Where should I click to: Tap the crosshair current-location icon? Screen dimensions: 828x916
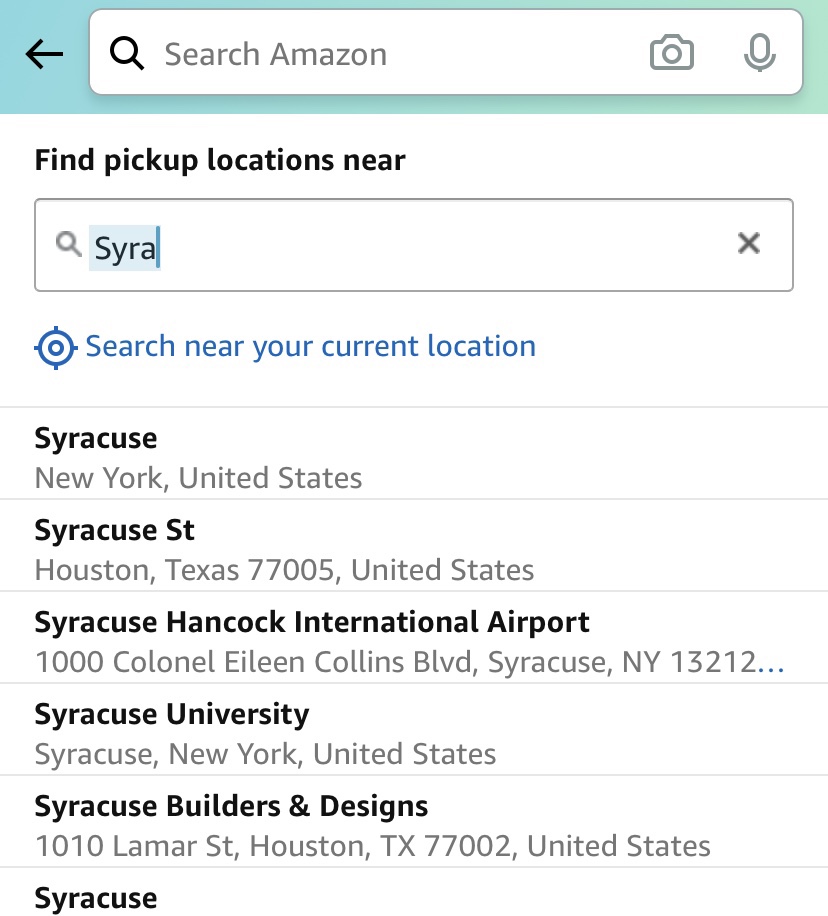(55, 348)
